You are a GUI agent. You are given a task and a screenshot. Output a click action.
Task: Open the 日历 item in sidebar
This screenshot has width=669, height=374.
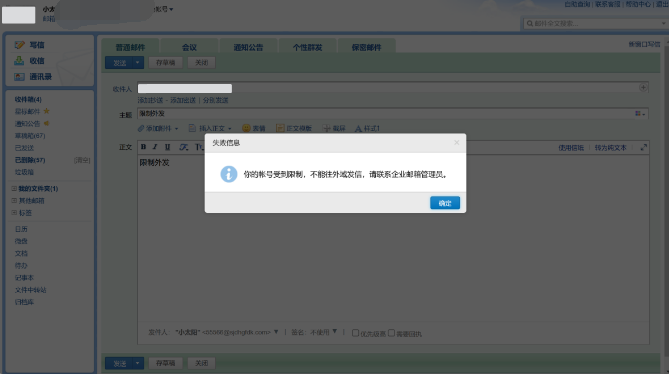tap(21, 229)
